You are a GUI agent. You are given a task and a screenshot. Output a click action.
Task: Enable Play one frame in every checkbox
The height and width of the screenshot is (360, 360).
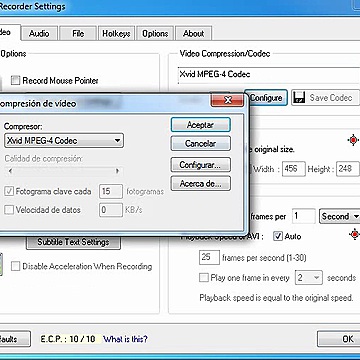pyautogui.click(x=203, y=277)
